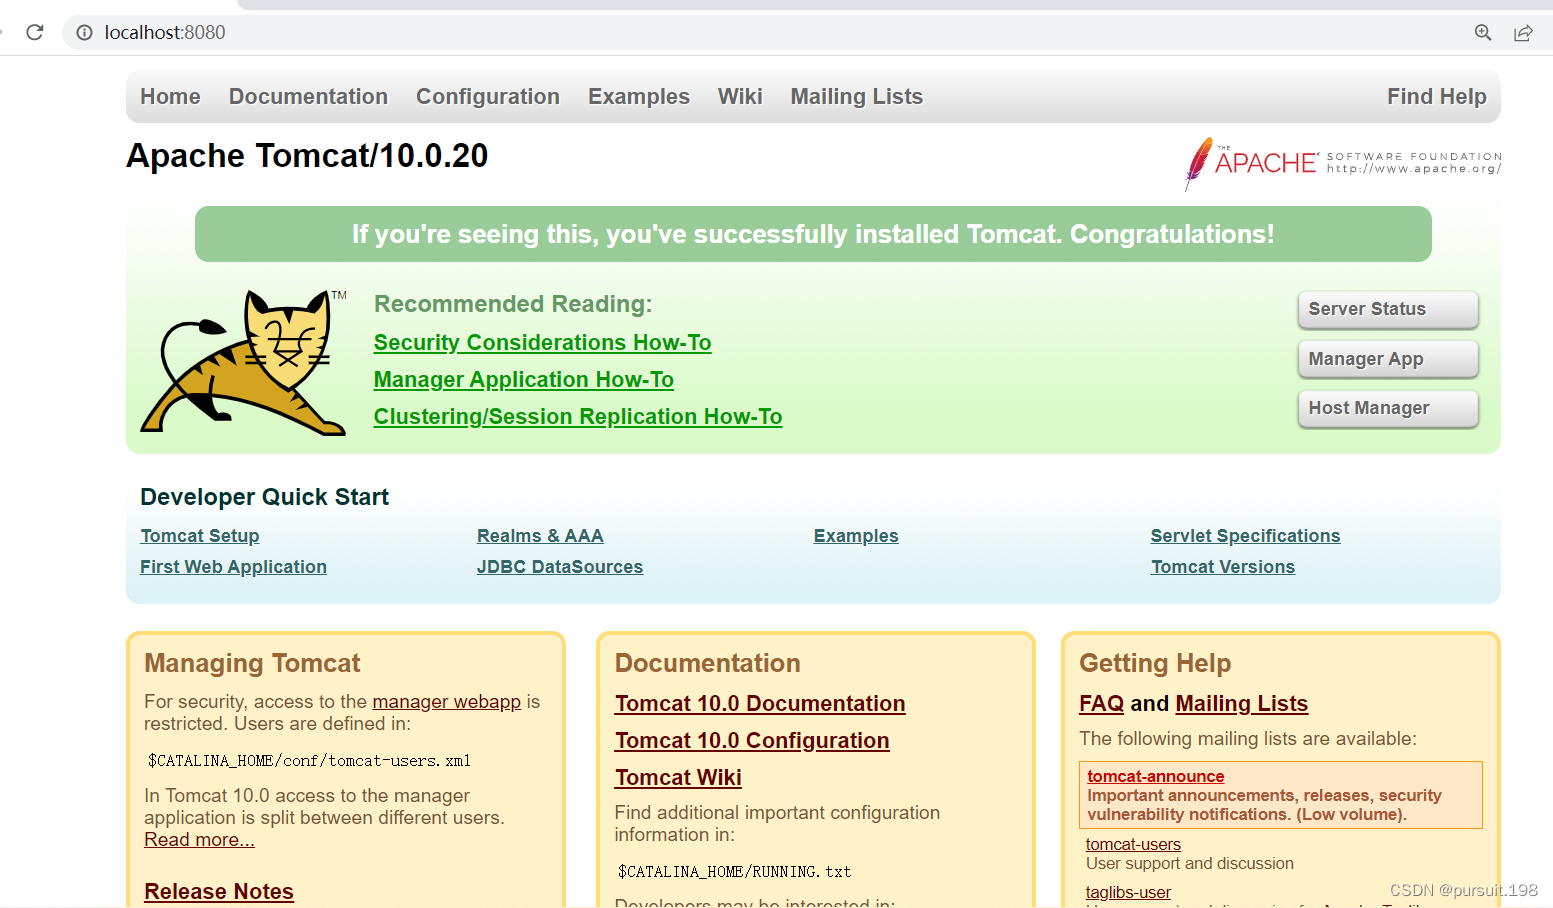Click the Getting Help heading
Viewport: 1553px width, 908px height.
[1155, 663]
